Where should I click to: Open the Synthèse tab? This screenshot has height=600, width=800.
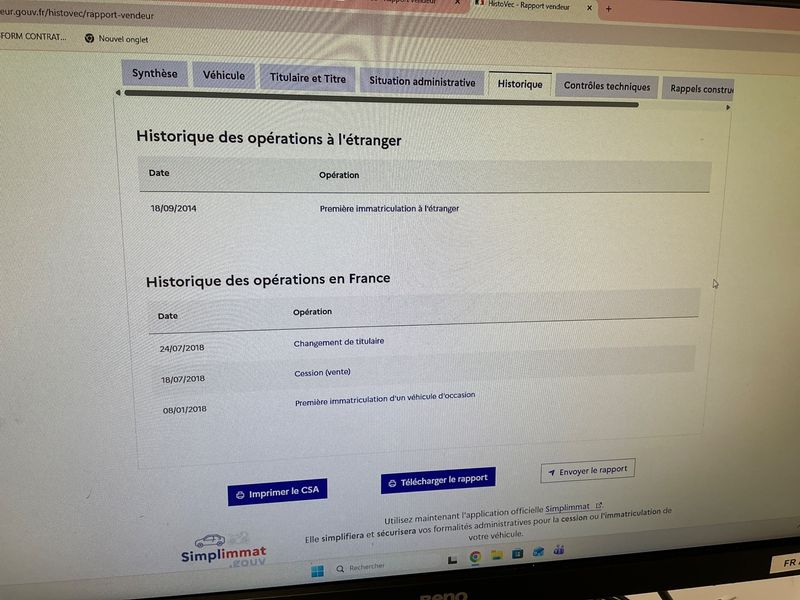pyautogui.click(x=155, y=73)
